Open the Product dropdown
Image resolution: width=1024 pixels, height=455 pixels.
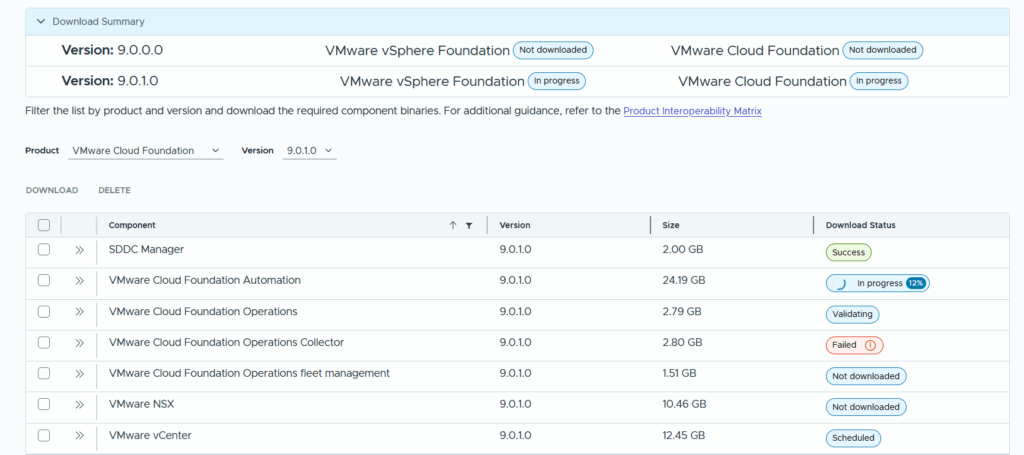click(146, 150)
